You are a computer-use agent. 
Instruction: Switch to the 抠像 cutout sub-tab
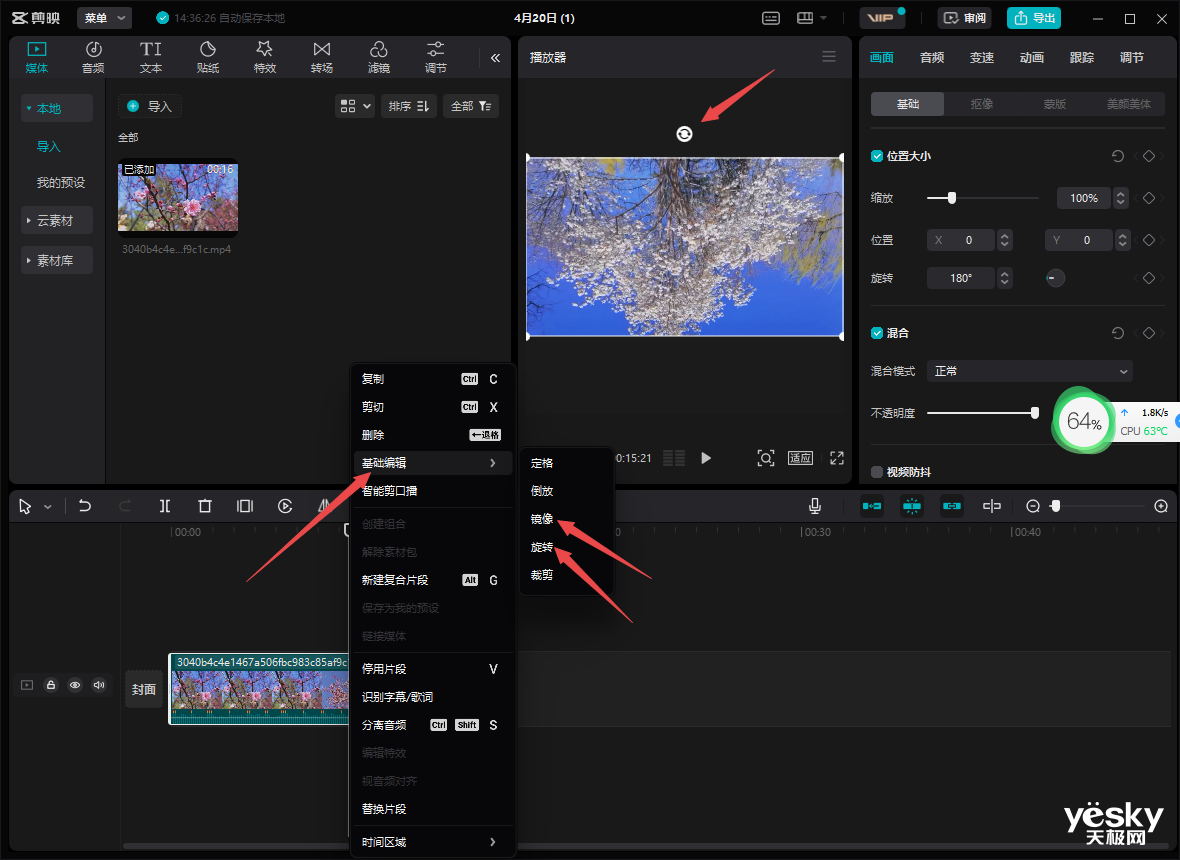coord(981,104)
